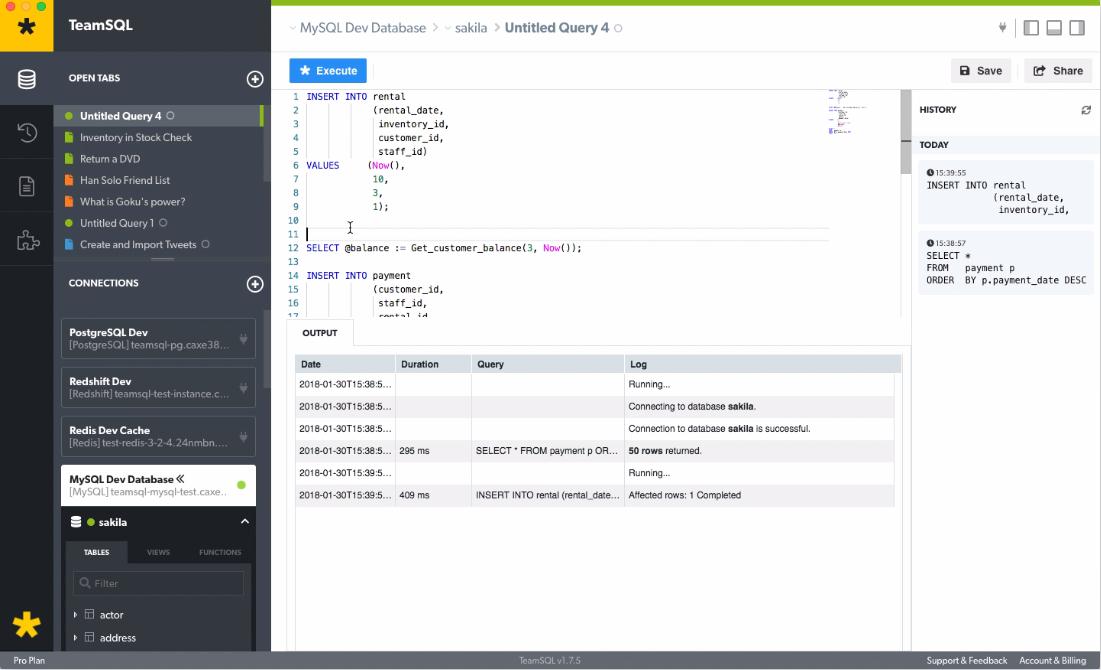
Task: Switch to the Views tab
Action: point(158,552)
